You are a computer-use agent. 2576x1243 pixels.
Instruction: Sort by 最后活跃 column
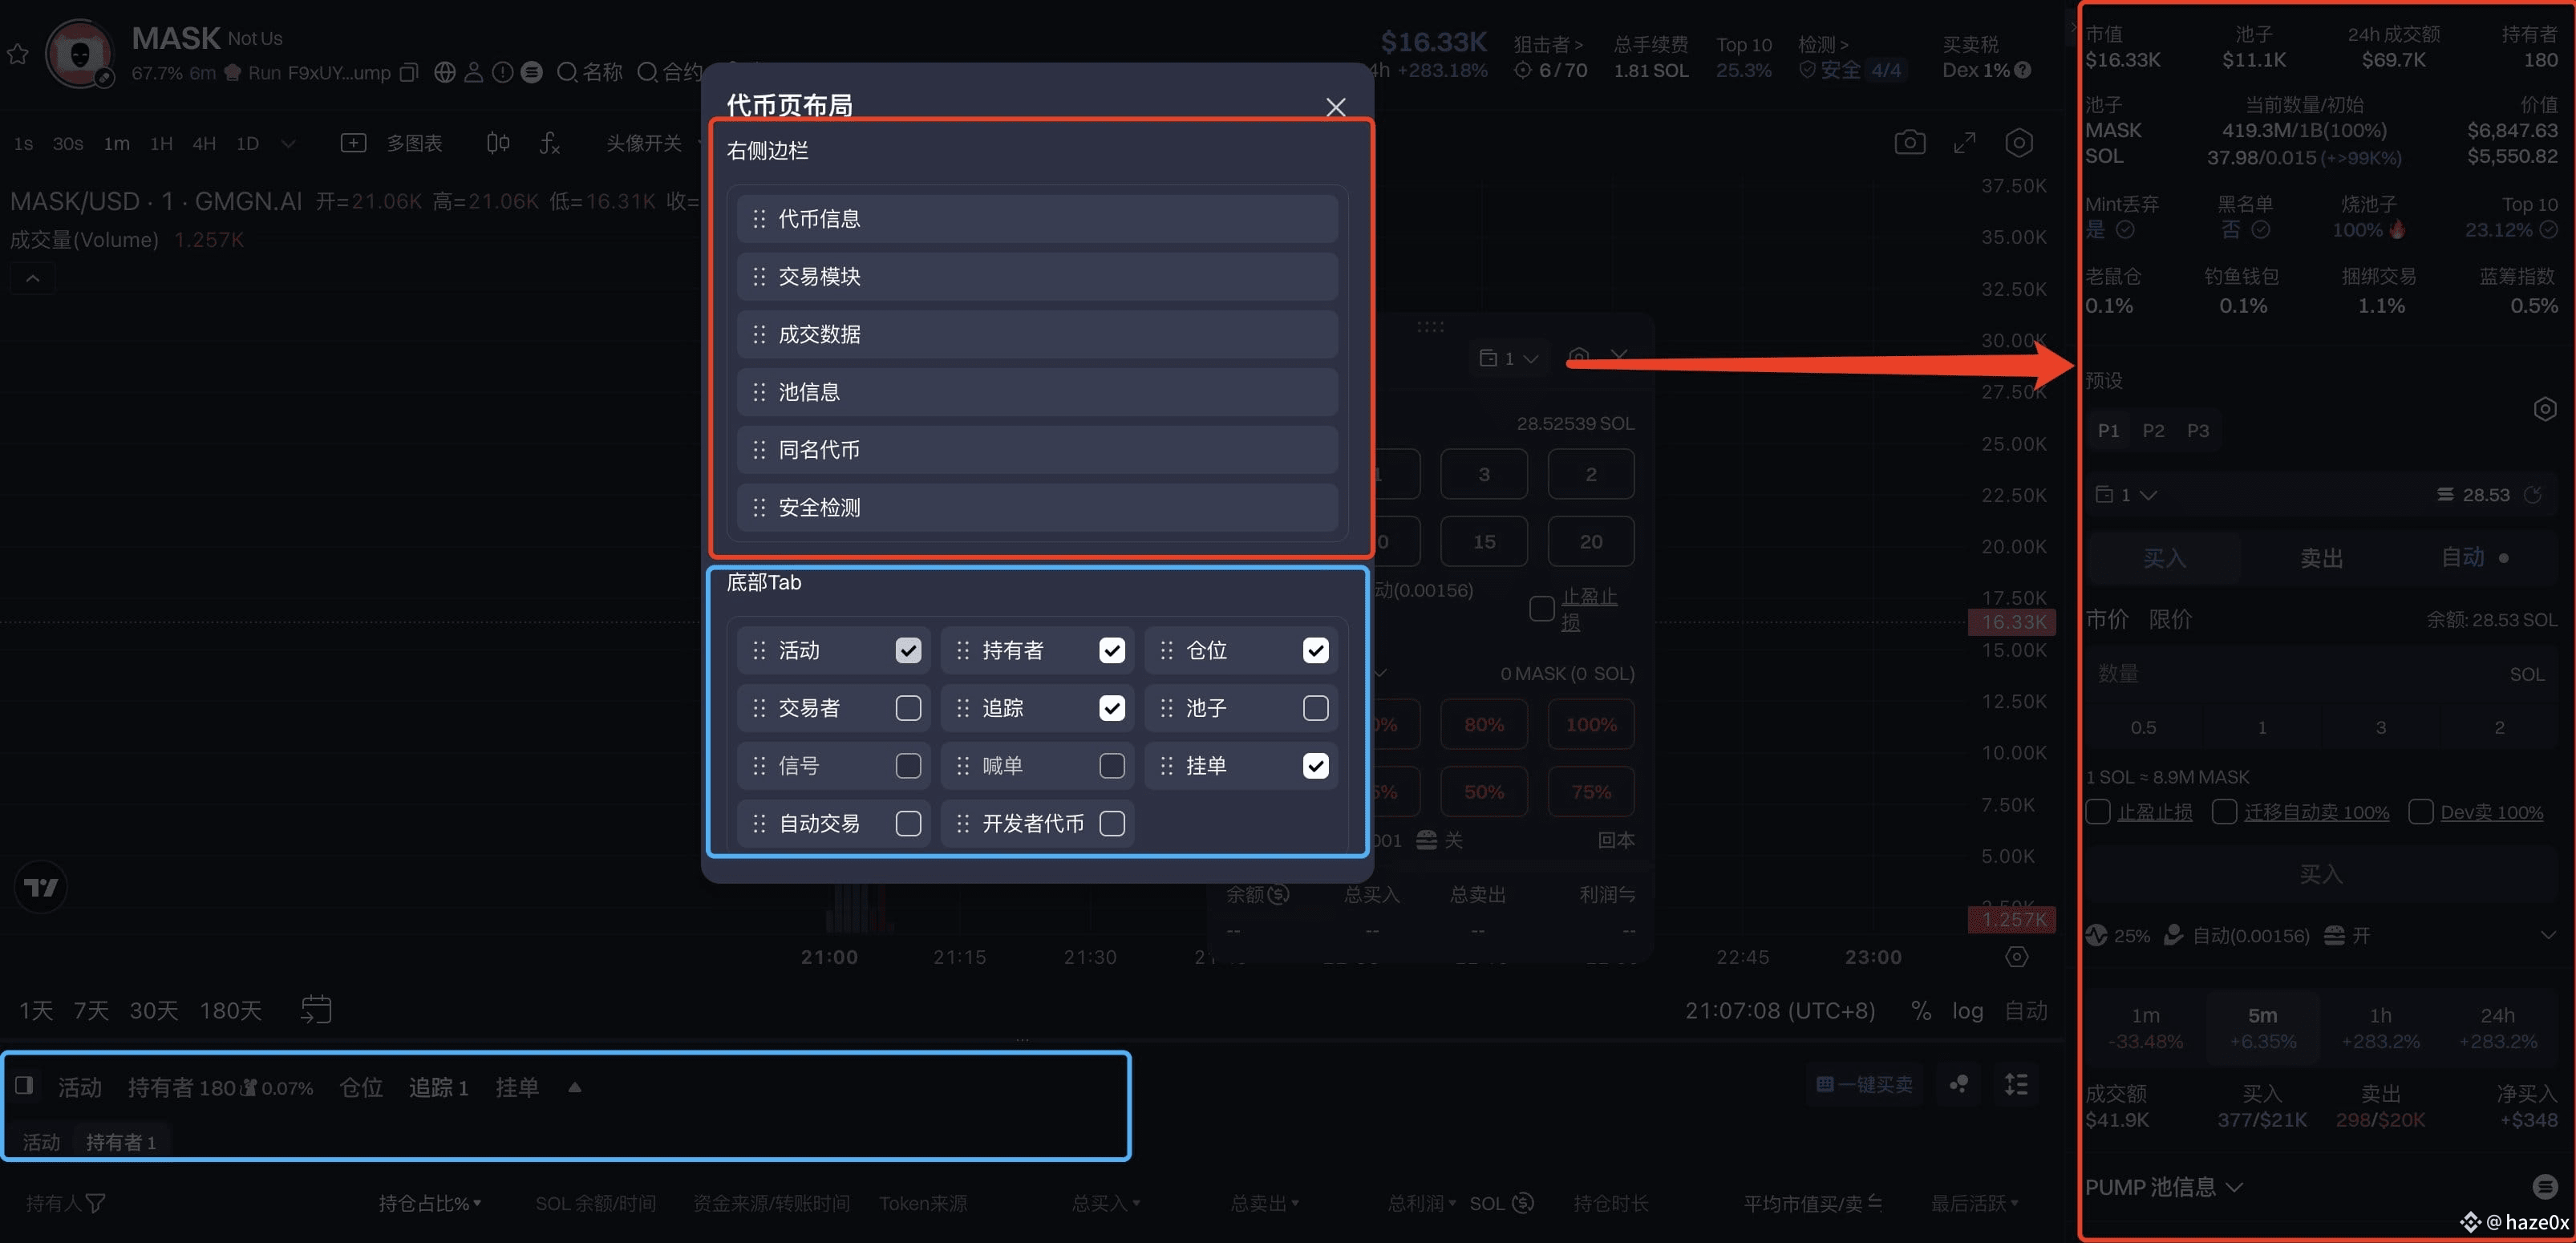point(1974,1203)
